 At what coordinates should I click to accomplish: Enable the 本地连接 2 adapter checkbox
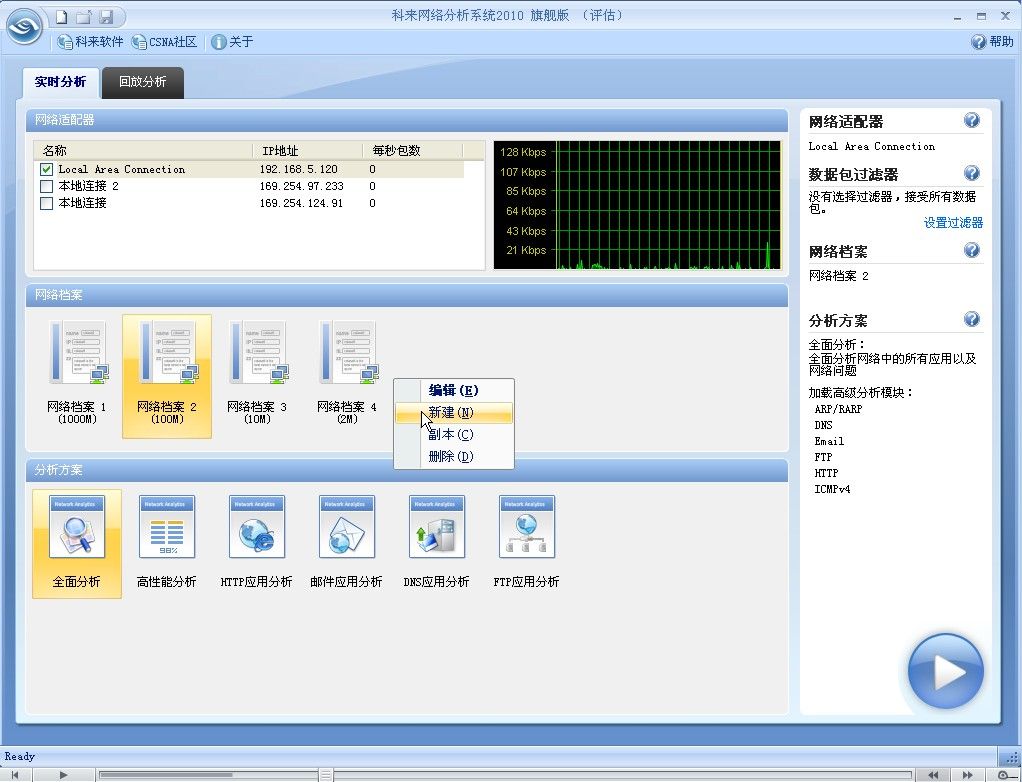tap(47, 186)
